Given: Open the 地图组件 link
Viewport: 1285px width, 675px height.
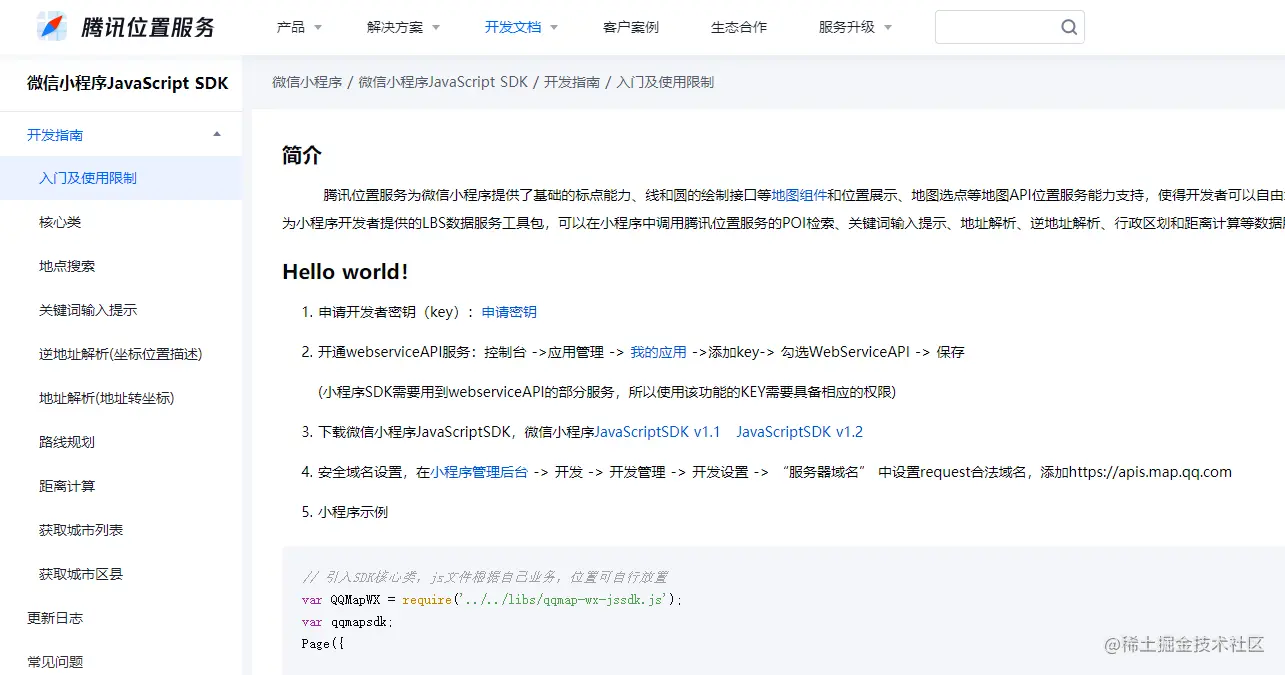Looking at the screenshot, I should click(x=799, y=195).
